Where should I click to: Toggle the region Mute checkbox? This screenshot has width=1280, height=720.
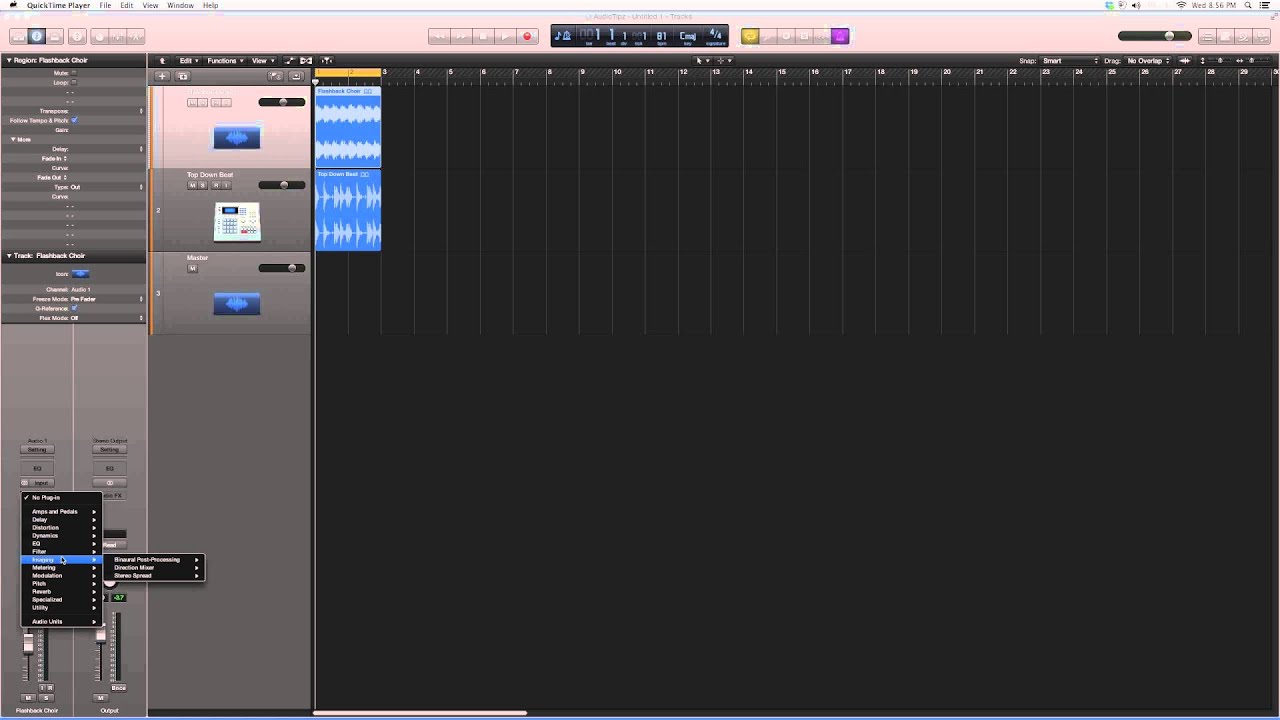coord(74,73)
